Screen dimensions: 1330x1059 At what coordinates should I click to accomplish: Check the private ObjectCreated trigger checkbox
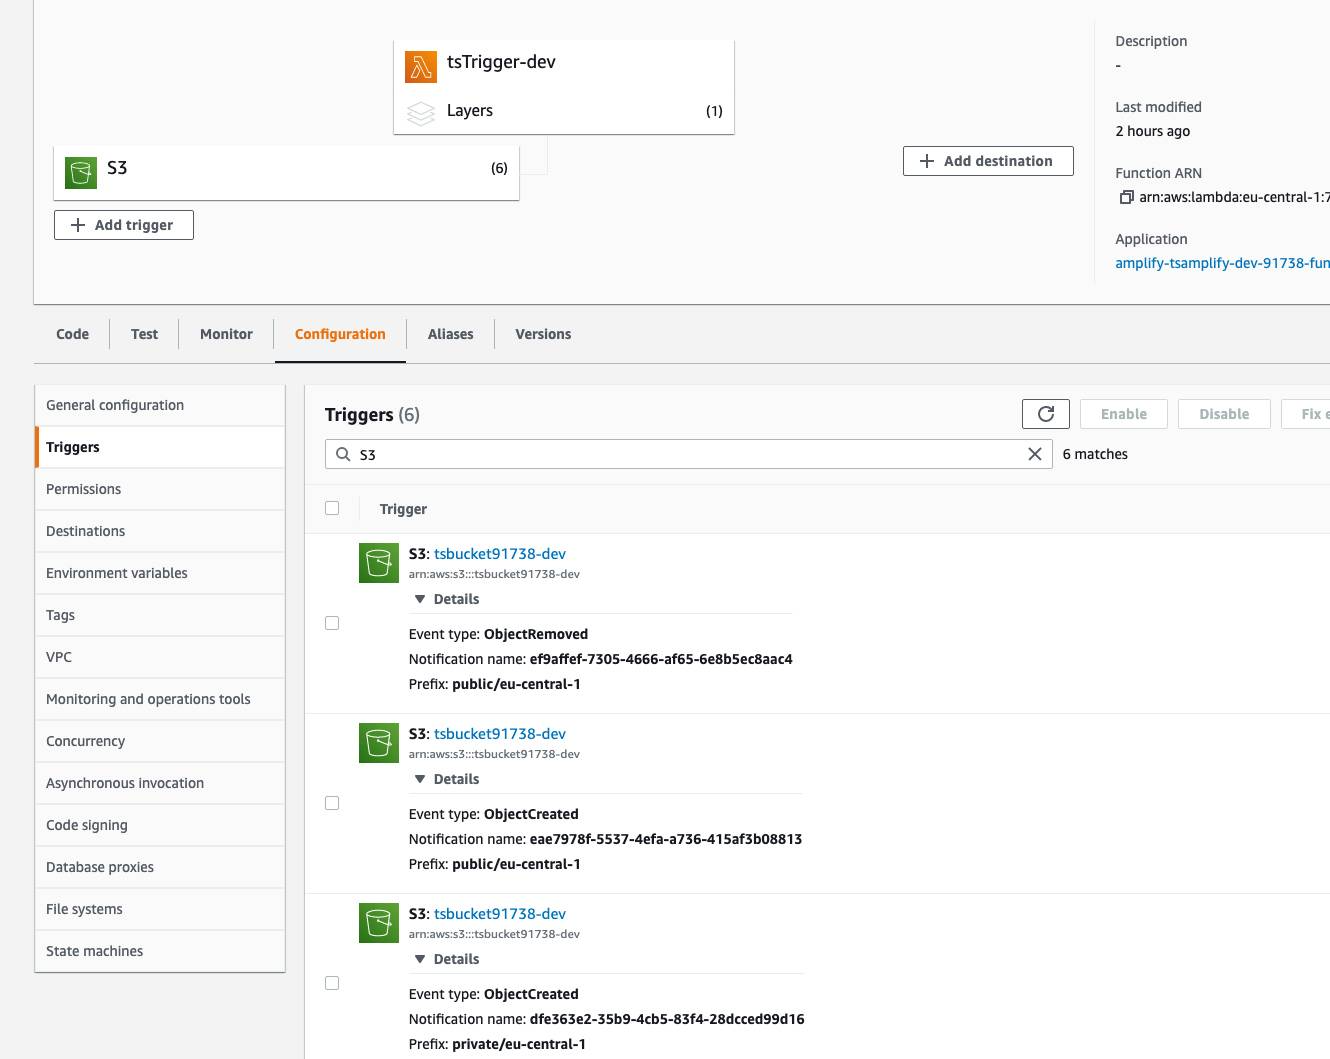[332, 983]
